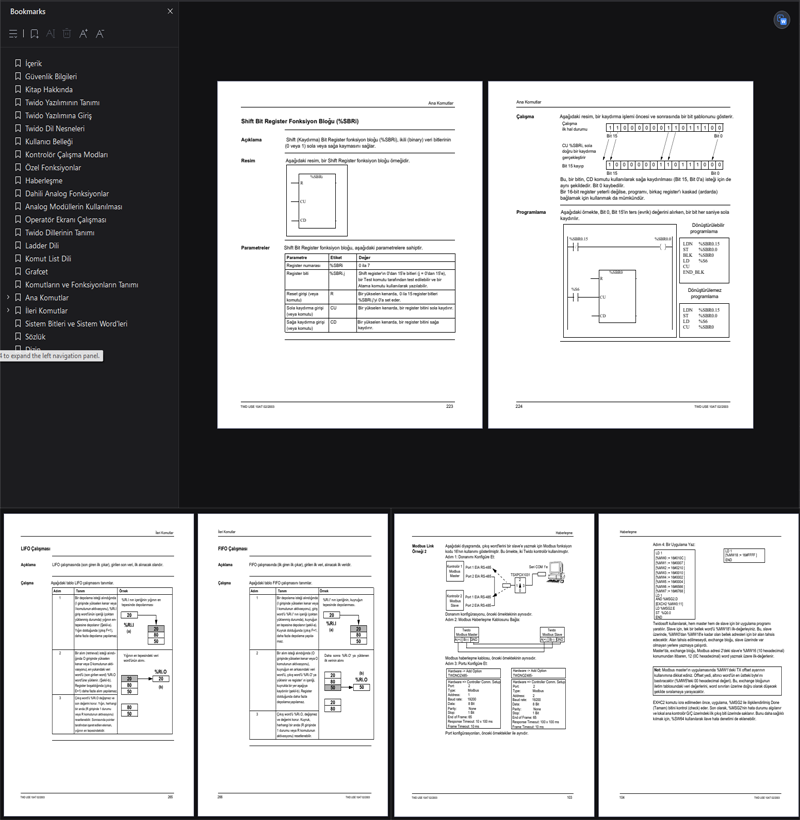Expand the Ana Komutlar bookmark

click(x=9, y=298)
